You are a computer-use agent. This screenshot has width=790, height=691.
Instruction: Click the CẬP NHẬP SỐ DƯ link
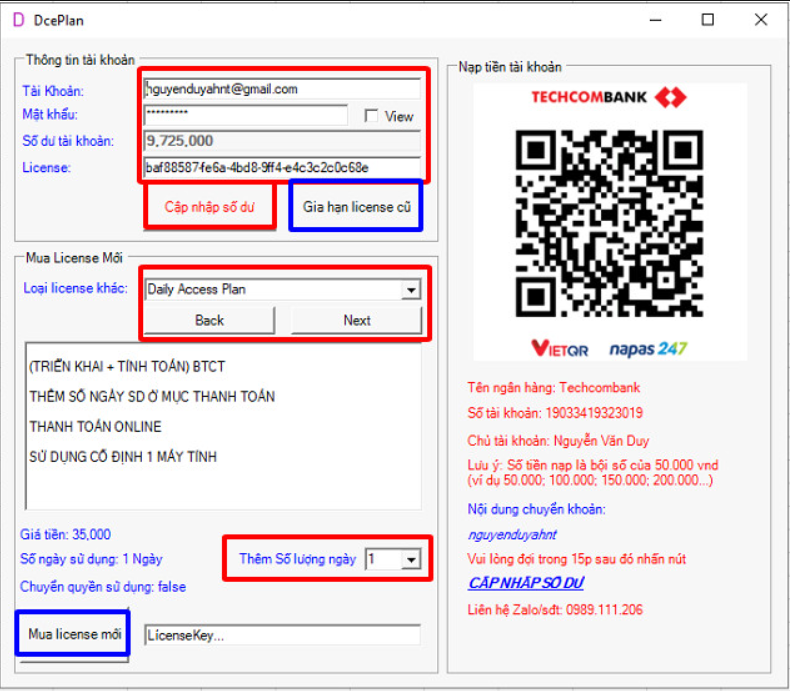pos(525,583)
